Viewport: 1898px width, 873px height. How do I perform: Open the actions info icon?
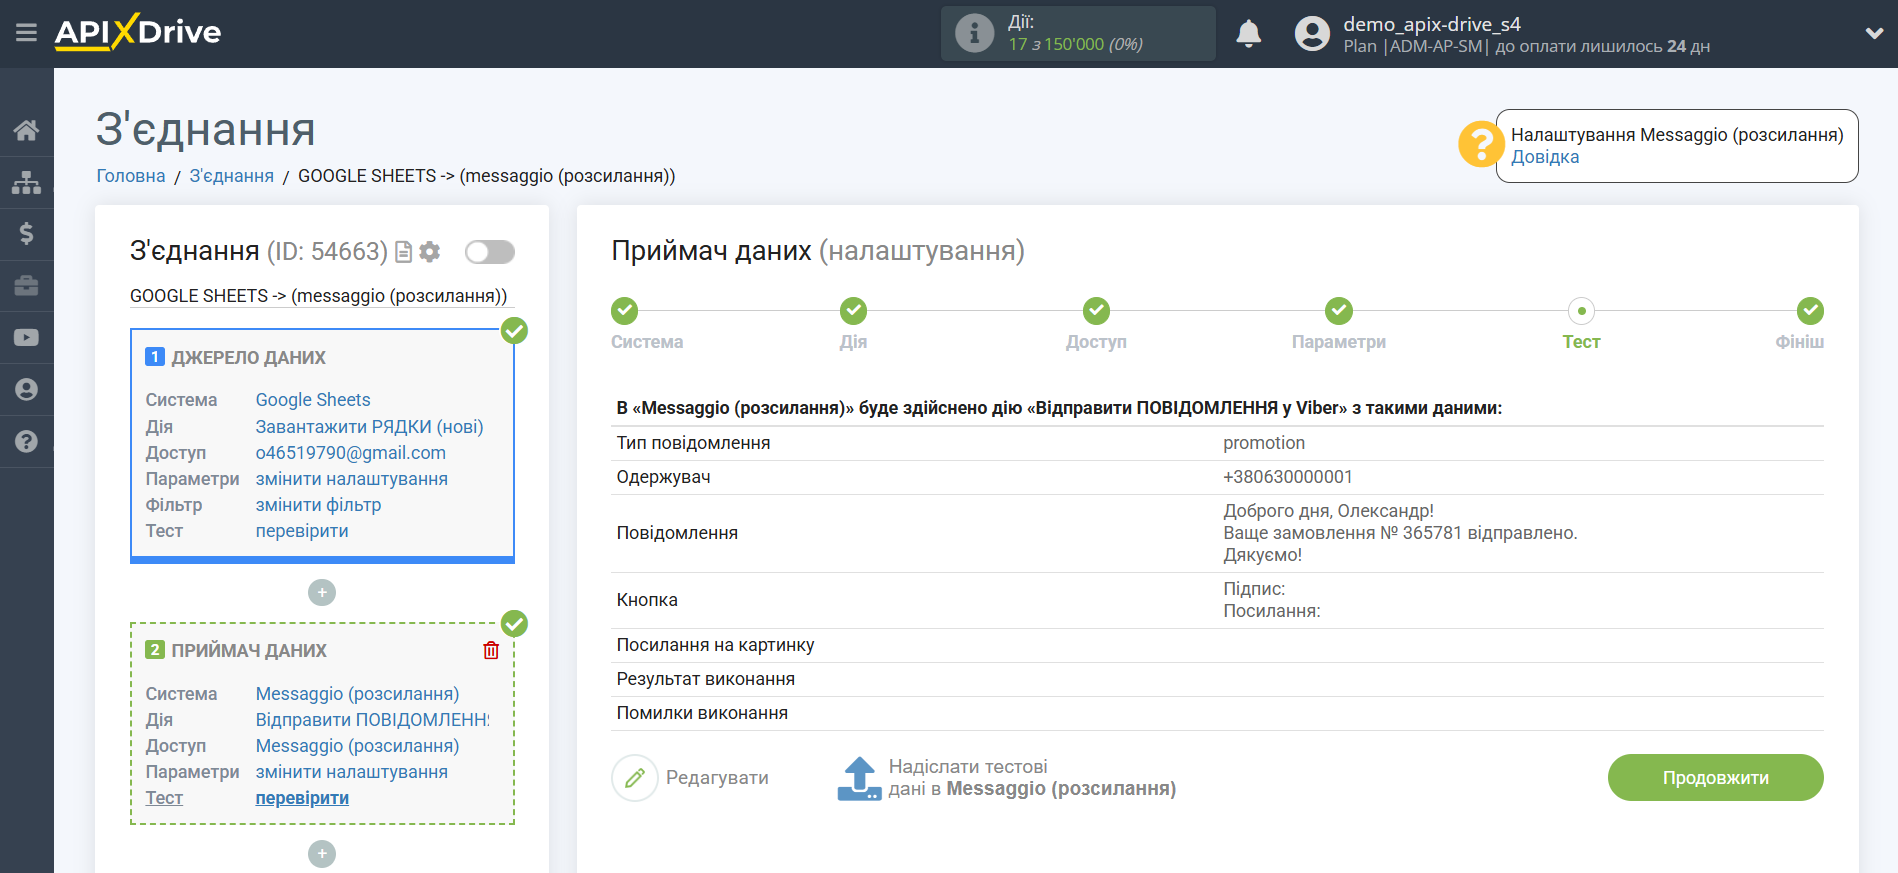(974, 33)
